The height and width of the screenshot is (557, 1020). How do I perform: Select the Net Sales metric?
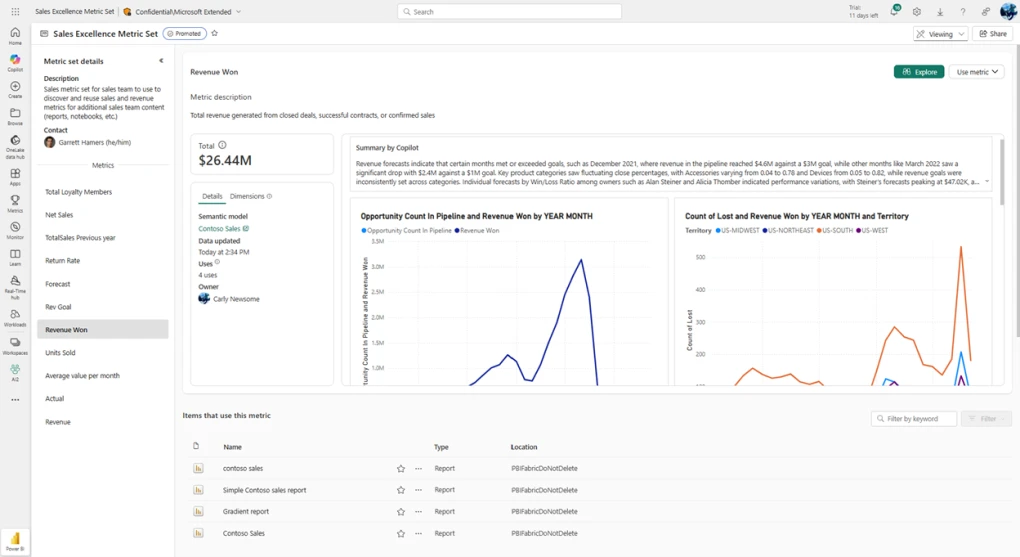tap(103, 215)
